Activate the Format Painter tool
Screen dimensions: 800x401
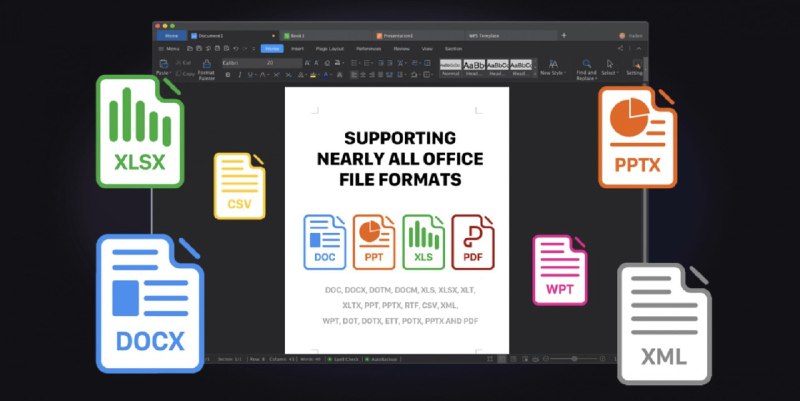tap(207, 70)
